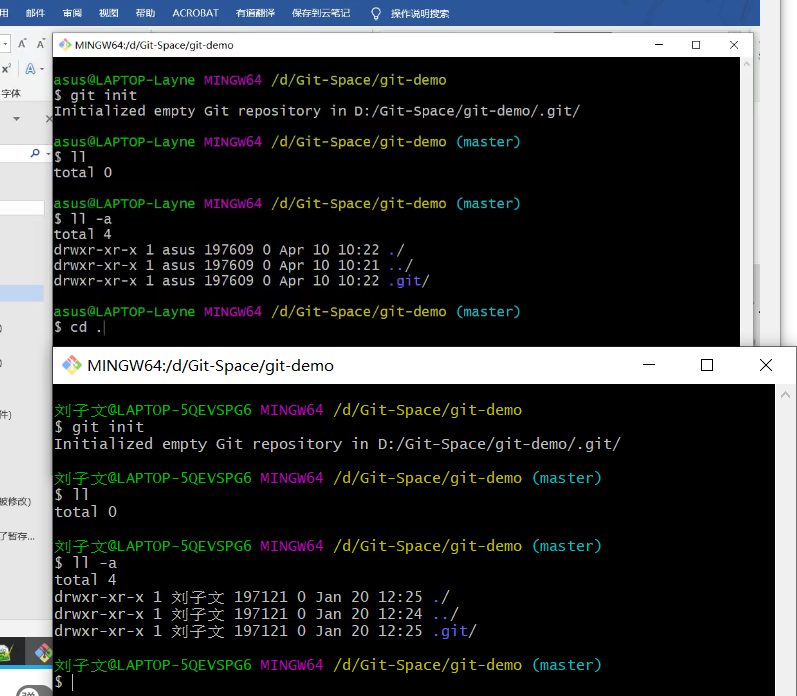Maximize the upper MINGW64 terminal window

(x=696, y=45)
